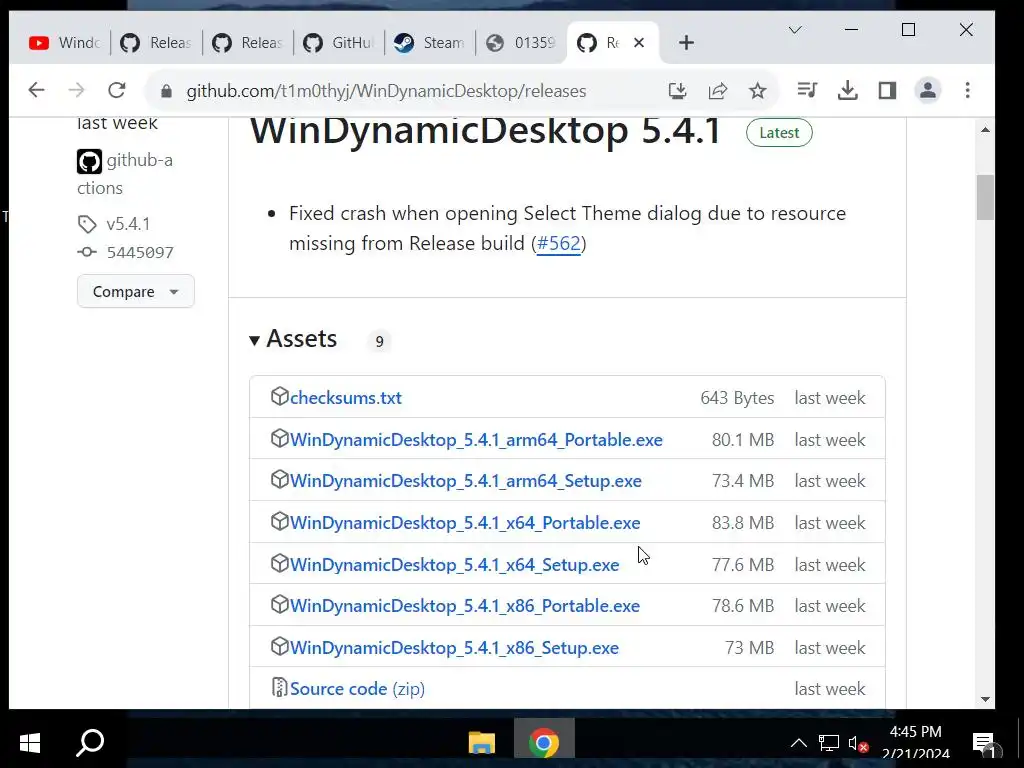This screenshot has height=768, width=1024.
Task: Show hidden system tray icons
Action: [798, 743]
